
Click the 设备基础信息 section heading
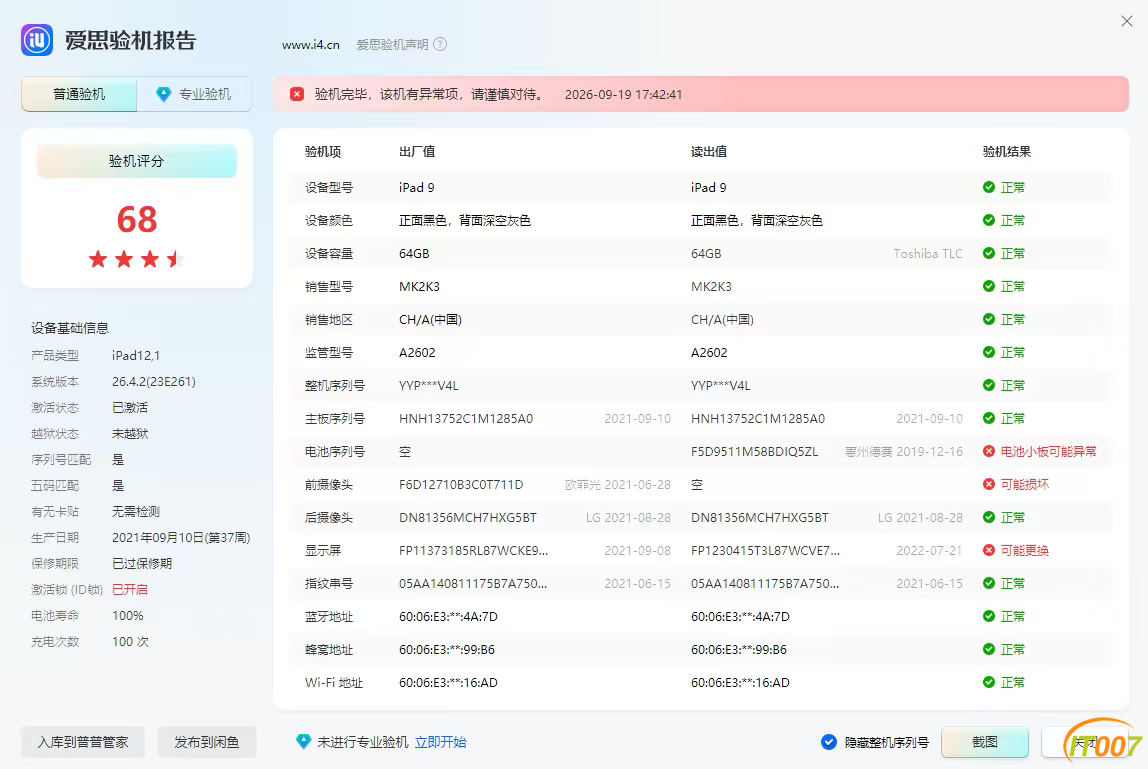coord(70,328)
